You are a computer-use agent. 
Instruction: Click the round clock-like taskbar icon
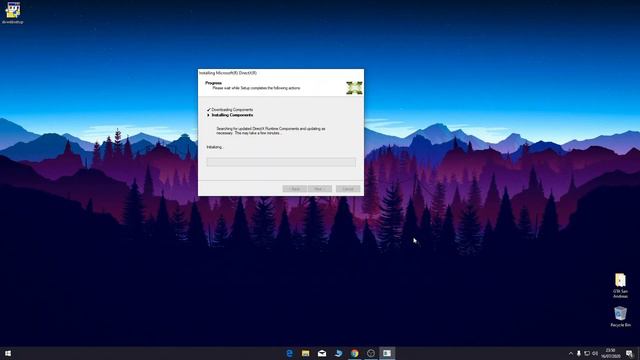point(371,353)
